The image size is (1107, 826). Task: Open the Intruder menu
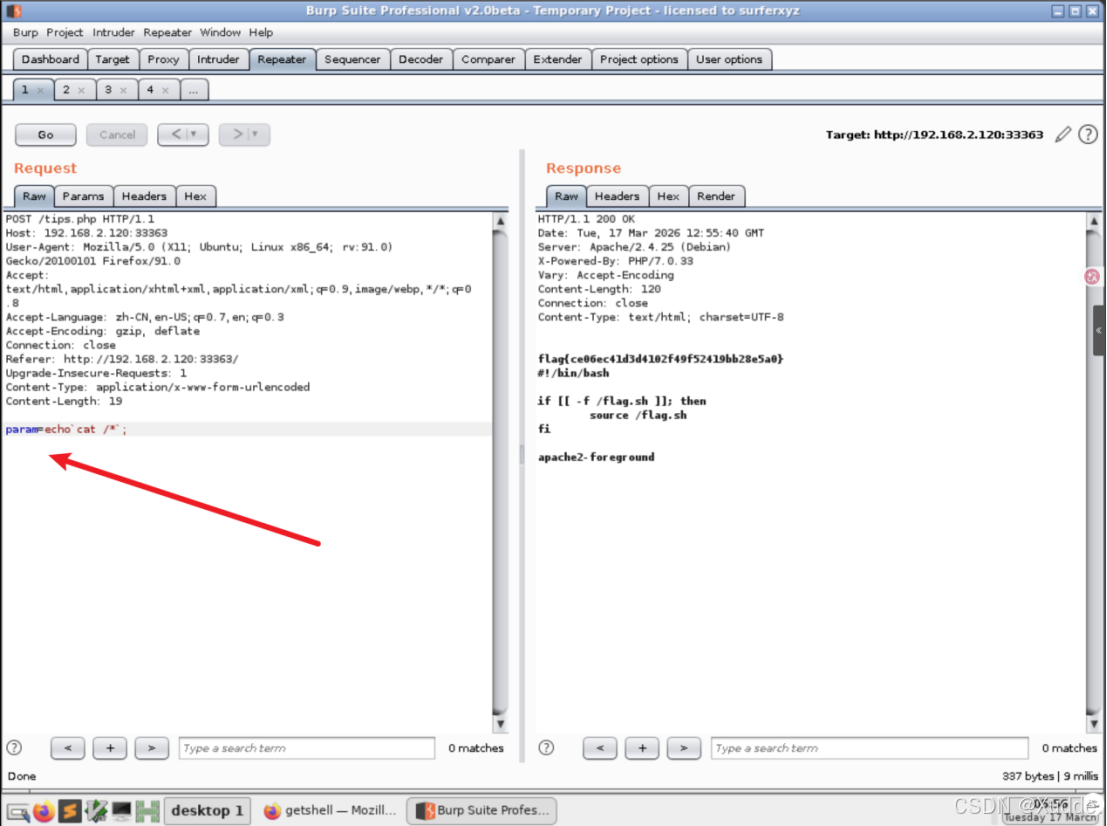tap(114, 32)
